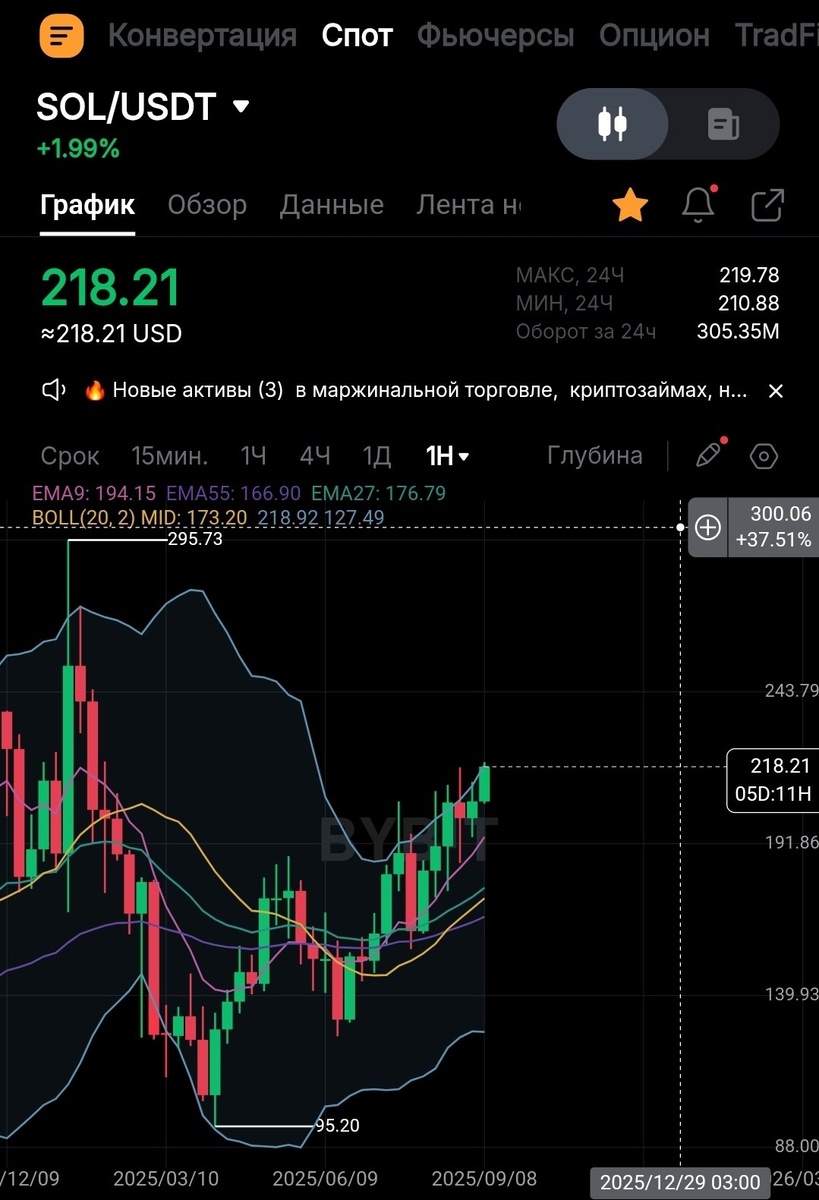Click the plus icon beside 300.06
Image resolution: width=819 pixels, height=1200 pixels.
pos(708,527)
